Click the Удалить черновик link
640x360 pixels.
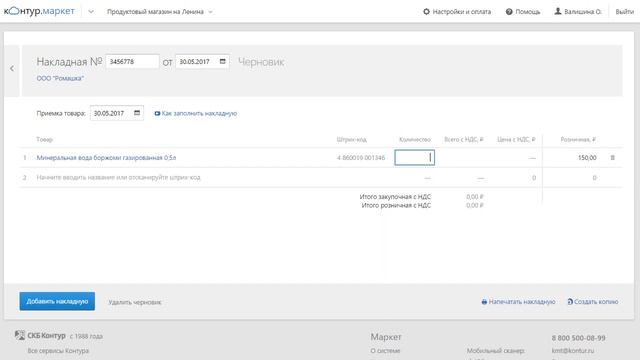pos(135,302)
